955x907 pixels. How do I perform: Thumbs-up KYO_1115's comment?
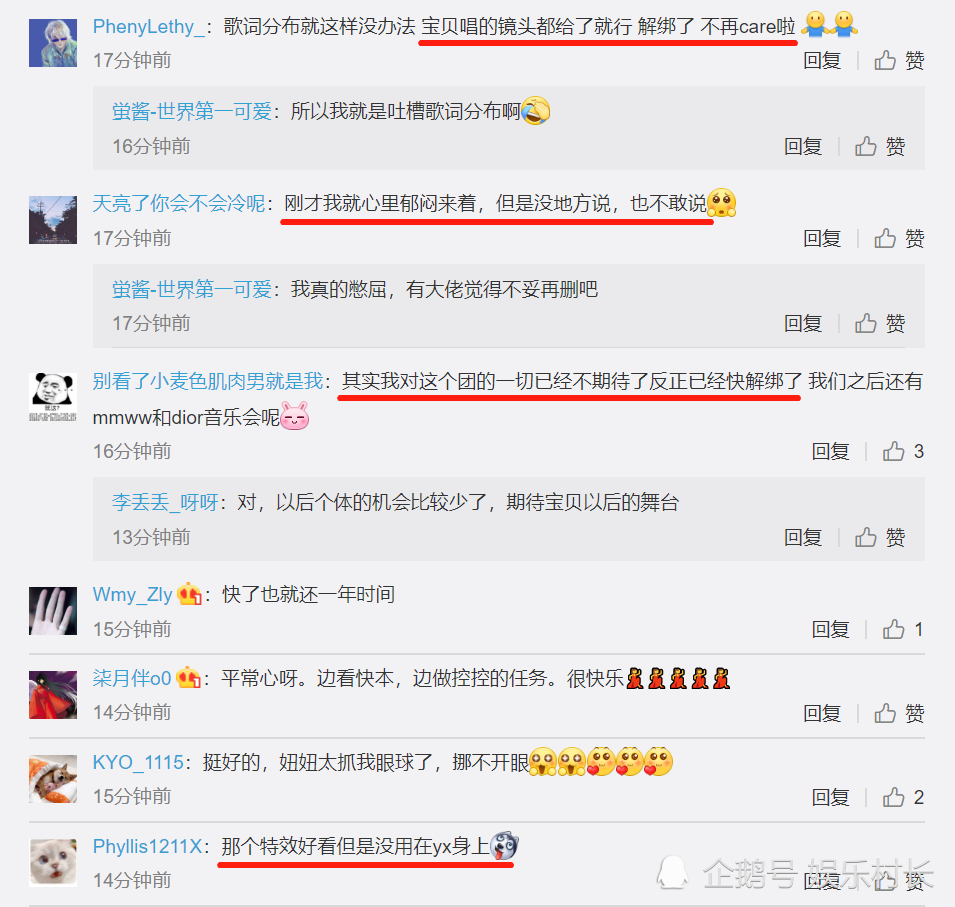[903, 797]
